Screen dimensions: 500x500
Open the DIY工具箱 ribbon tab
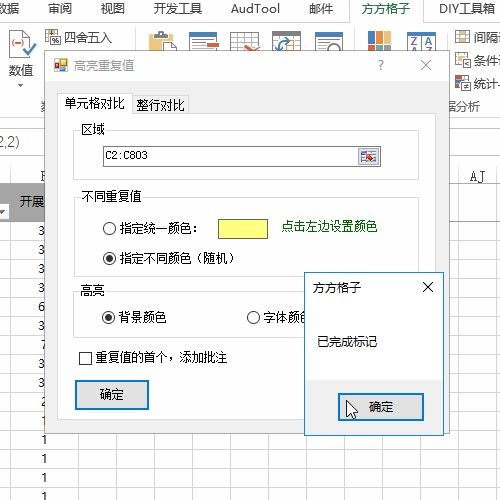coord(467,9)
